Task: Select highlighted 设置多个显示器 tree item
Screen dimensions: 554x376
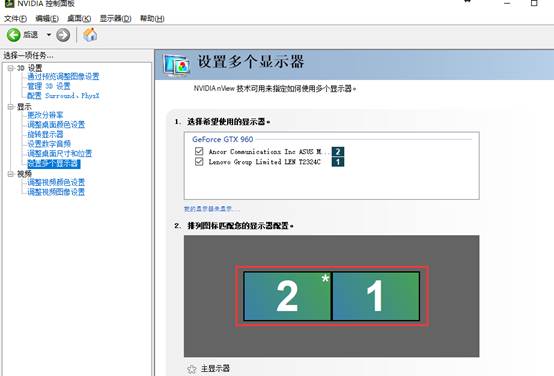Action: 54,164
